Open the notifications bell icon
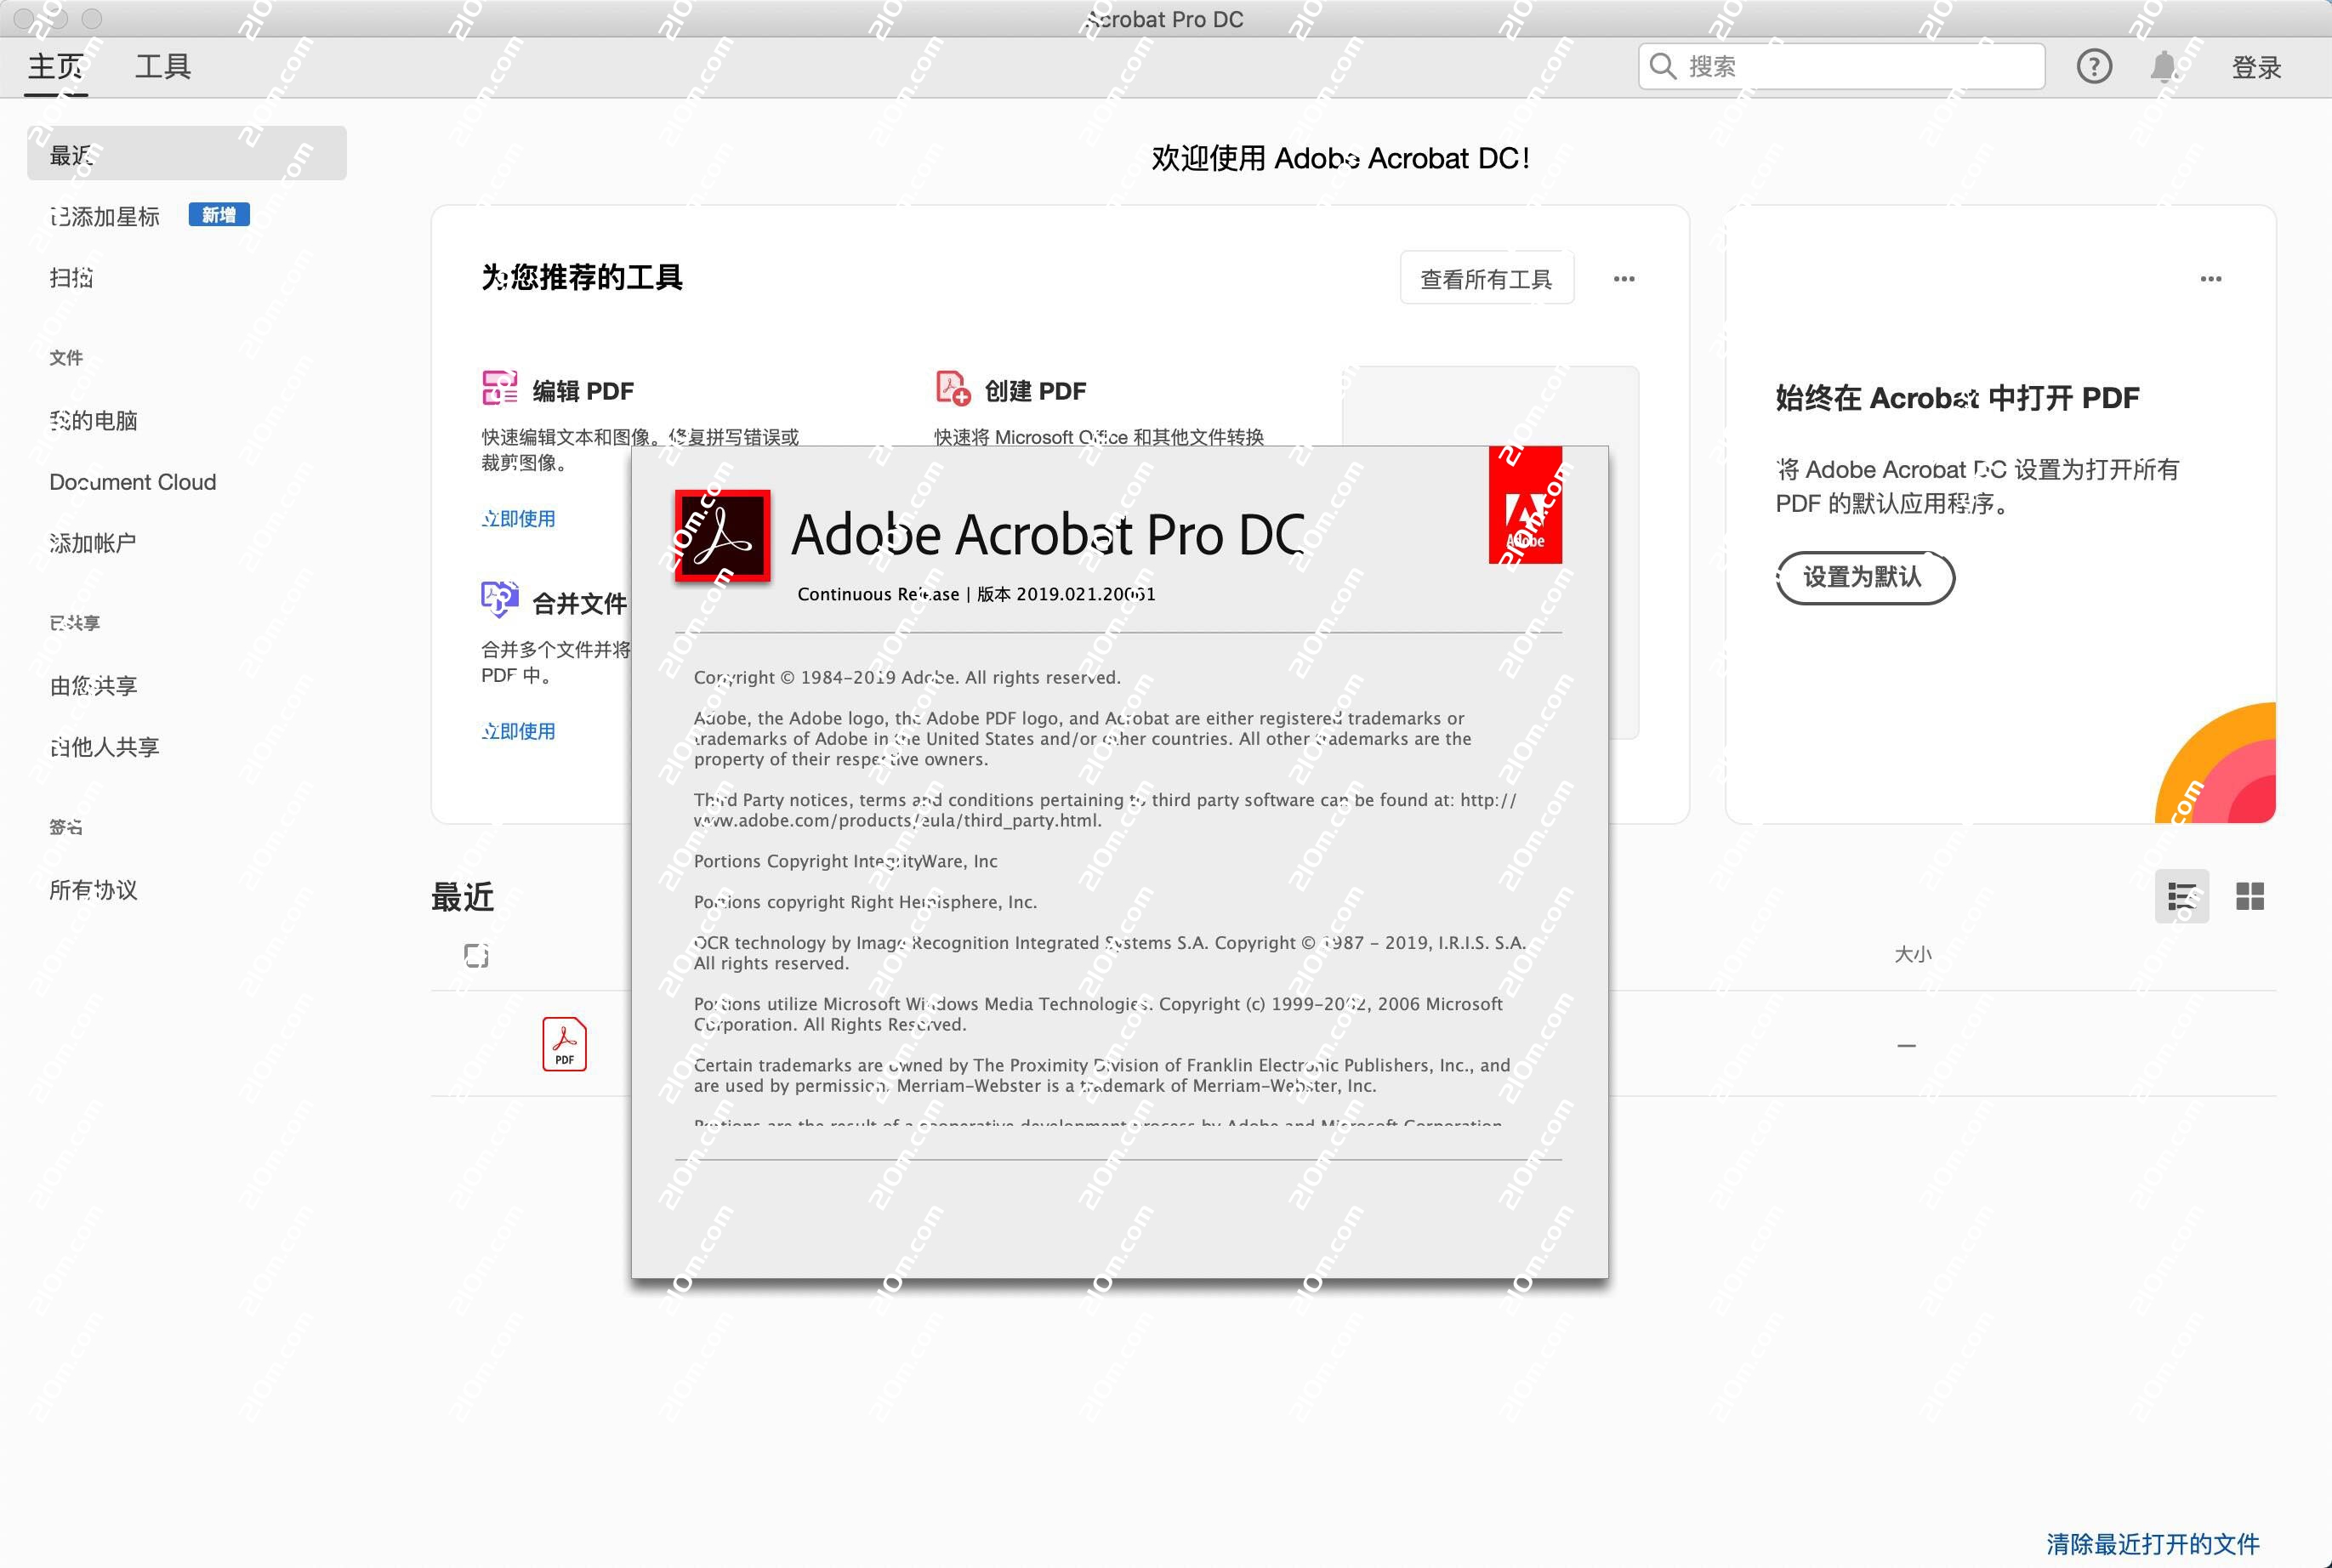This screenshot has width=2332, height=1568. point(2163,67)
